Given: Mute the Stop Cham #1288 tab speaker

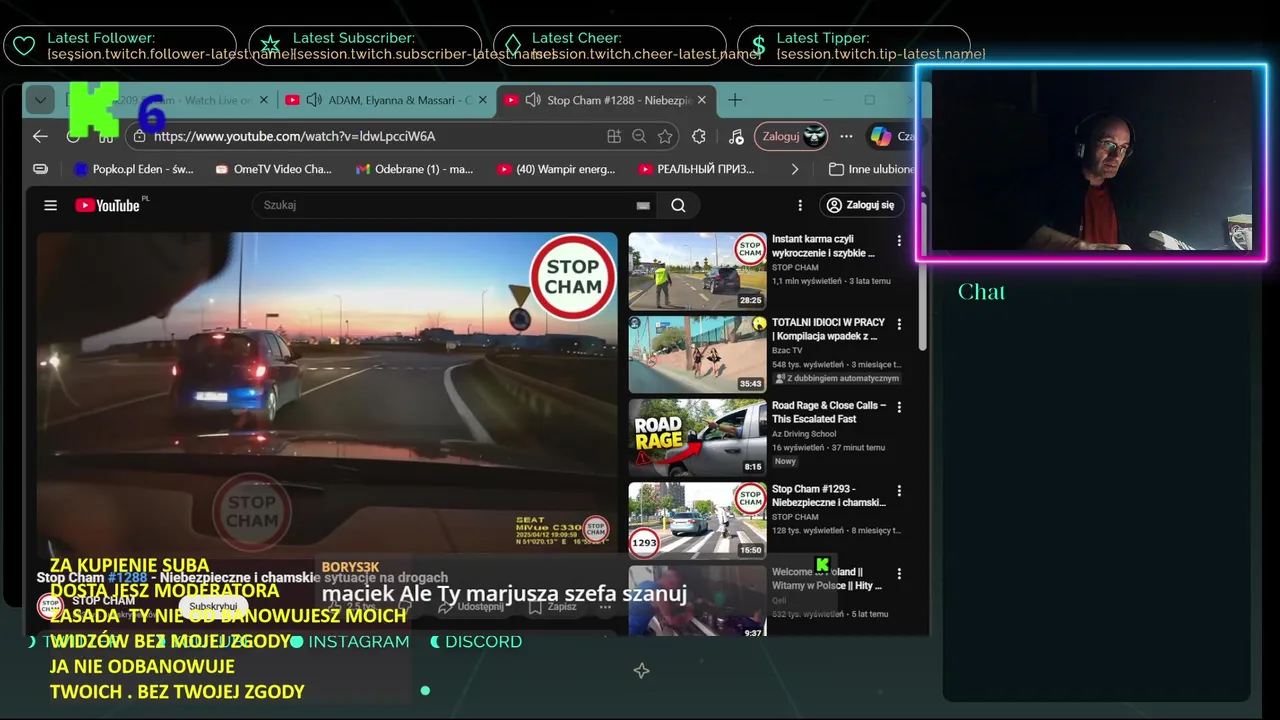Looking at the screenshot, I should (533, 100).
